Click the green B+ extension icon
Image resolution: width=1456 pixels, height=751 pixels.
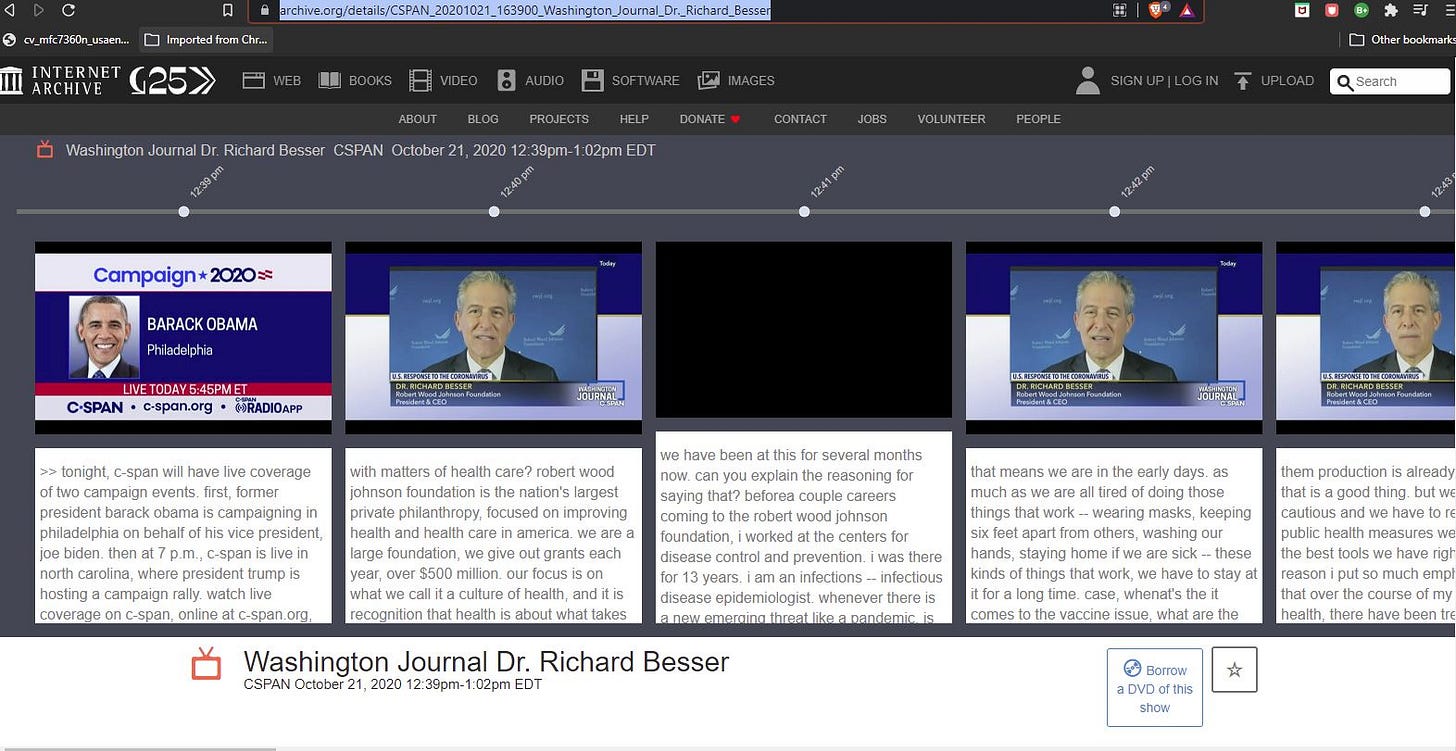pyautogui.click(x=1361, y=10)
